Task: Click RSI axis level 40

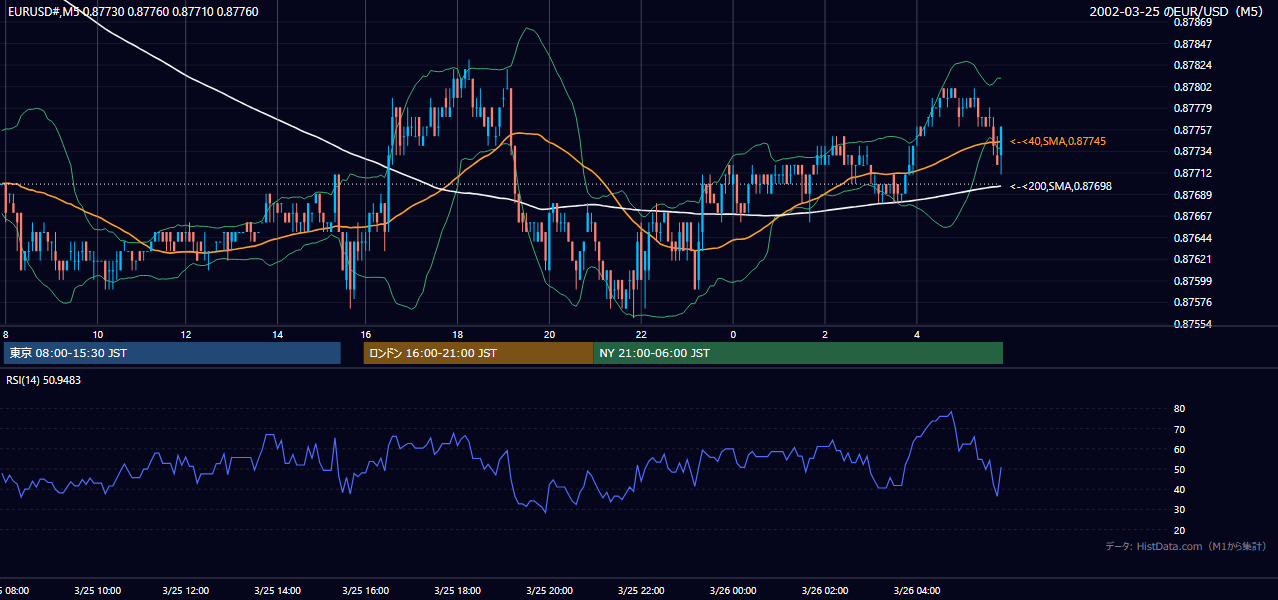Action: 1179,489
